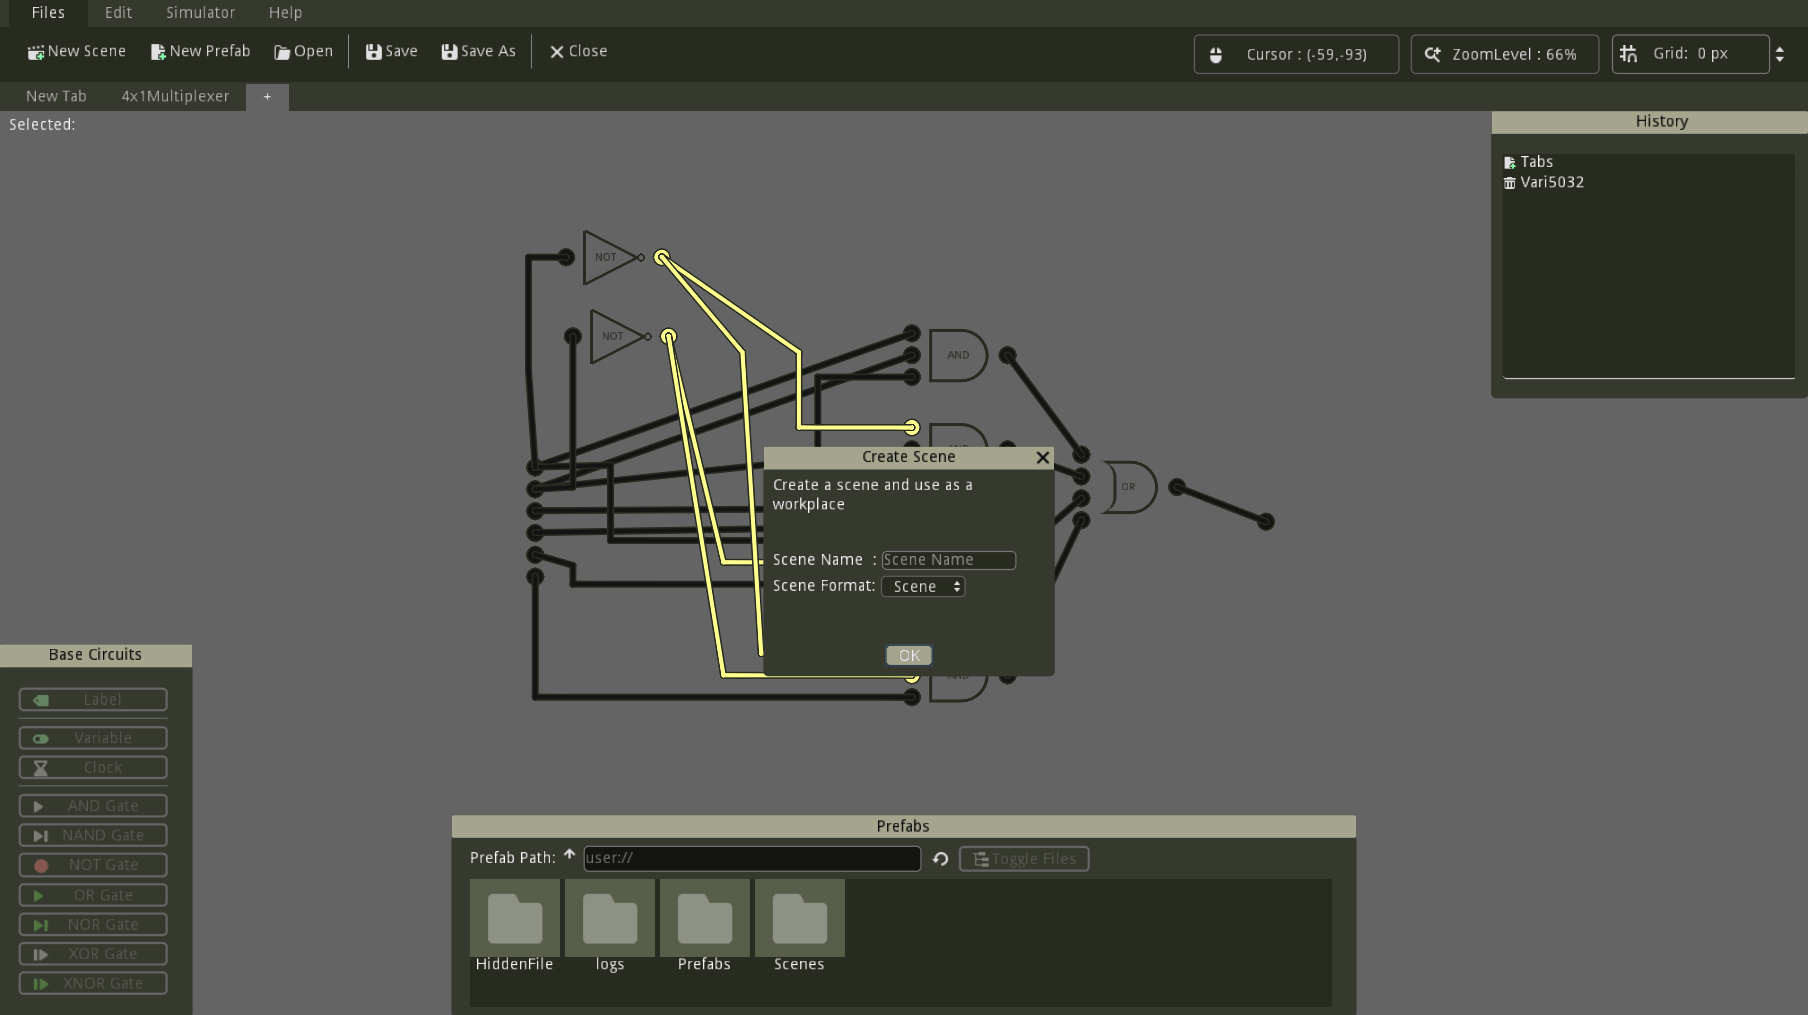1808x1015 pixels.
Task: Switch to the 4x1Multiplexer tab
Action: 175,96
